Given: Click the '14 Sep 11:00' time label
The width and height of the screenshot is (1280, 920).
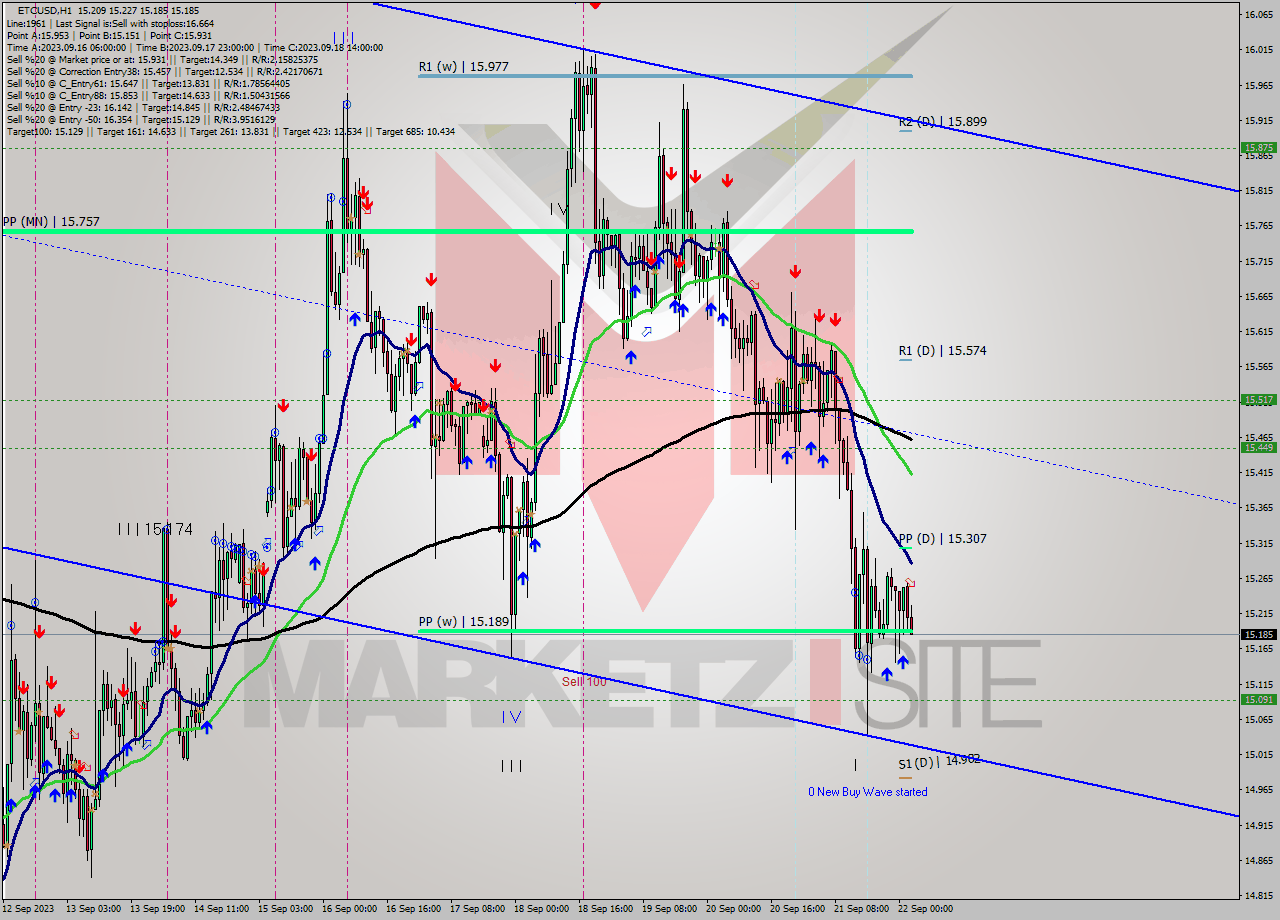Looking at the screenshot, I should click(x=222, y=909).
